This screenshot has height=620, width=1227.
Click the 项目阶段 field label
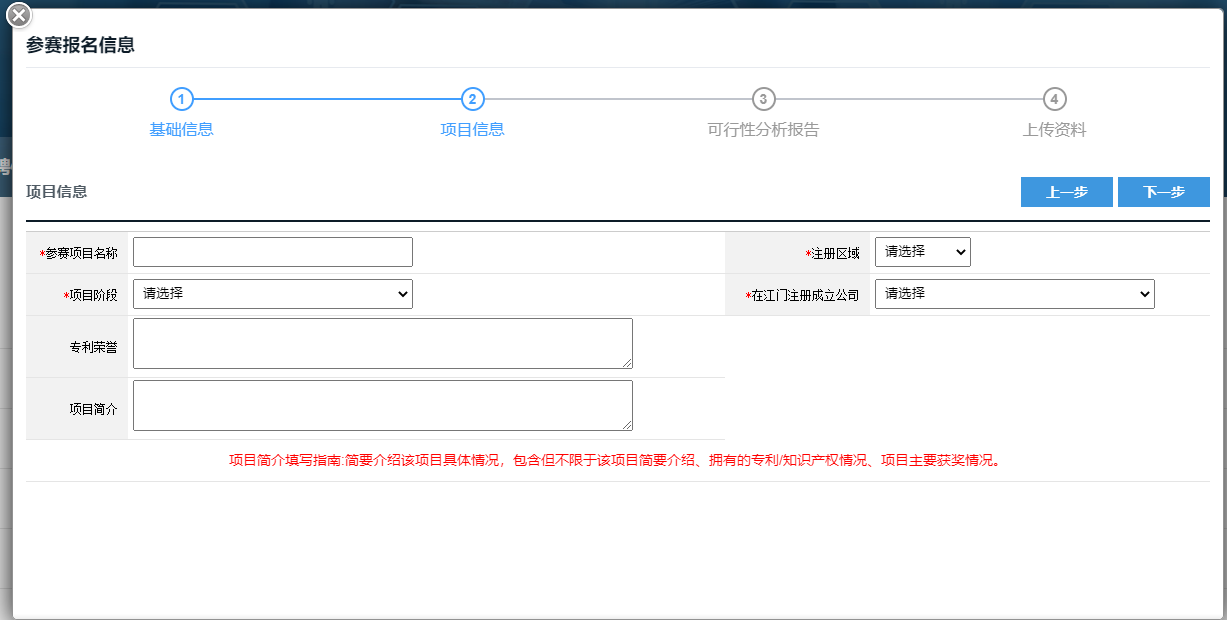90,295
